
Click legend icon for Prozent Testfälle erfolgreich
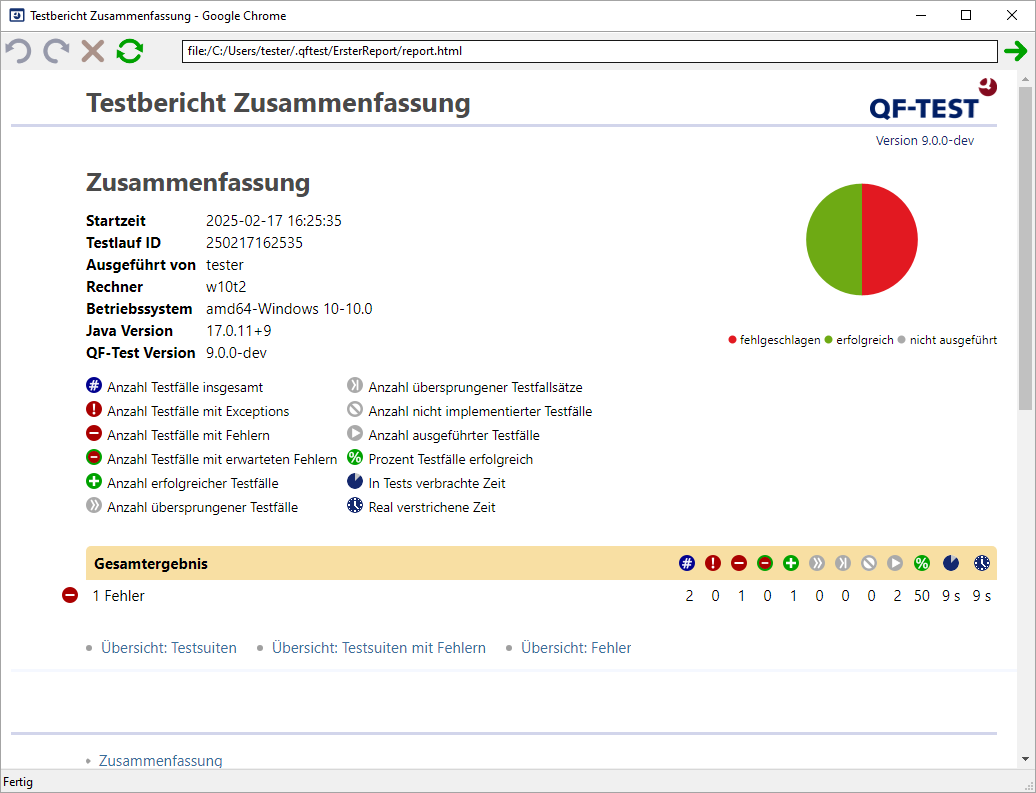(355, 457)
